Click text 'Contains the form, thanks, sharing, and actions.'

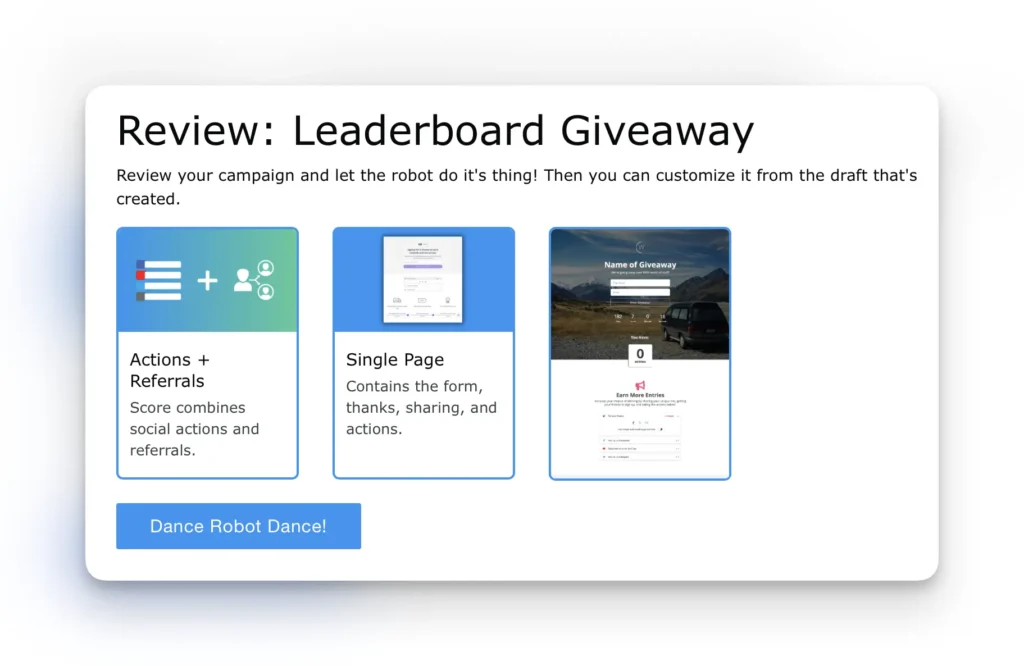tap(421, 407)
